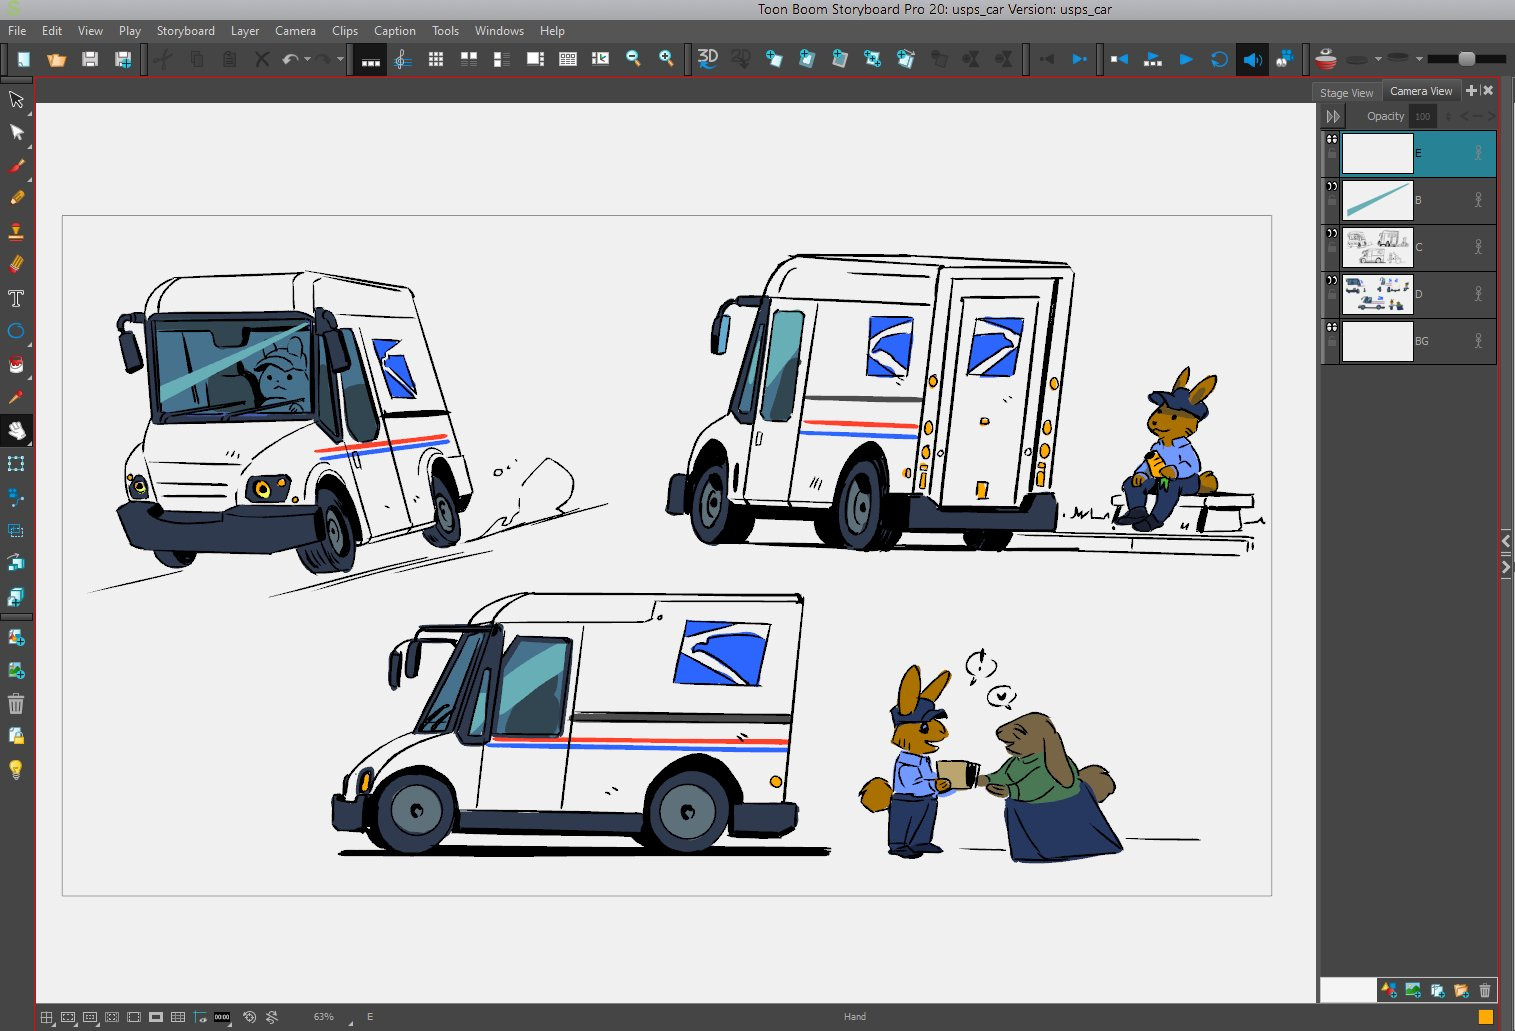The width and height of the screenshot is (1515, 1031).
Task: Select layer C thumbnail
Action: point(1377,247)
